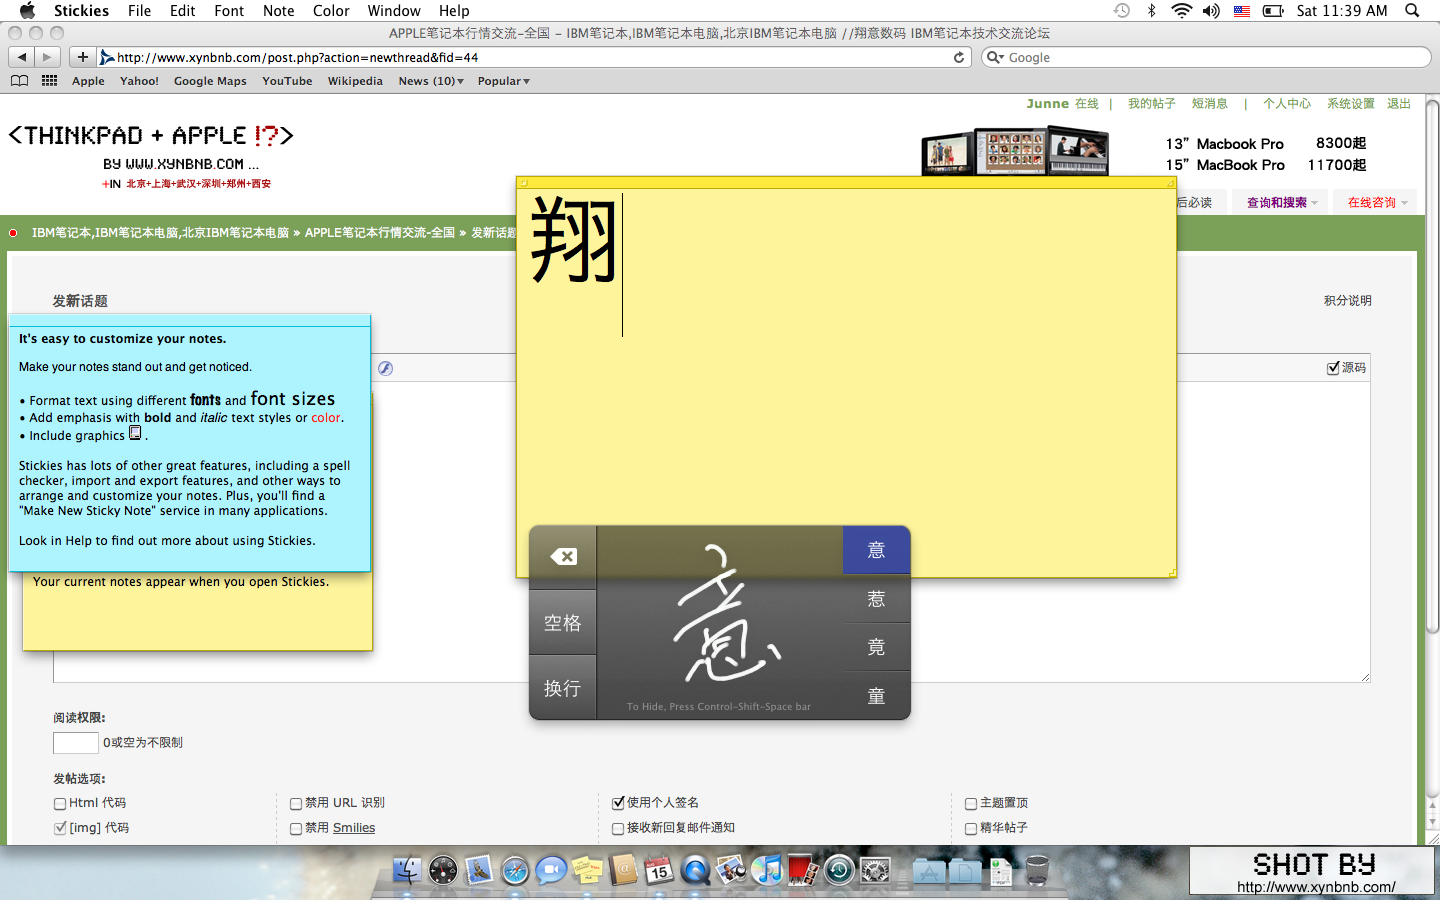The width and height of the screenshot is (1440, 900).
Task: Enable 接收新回复邮件通知 checkbox
Action: tap(618, 828)
